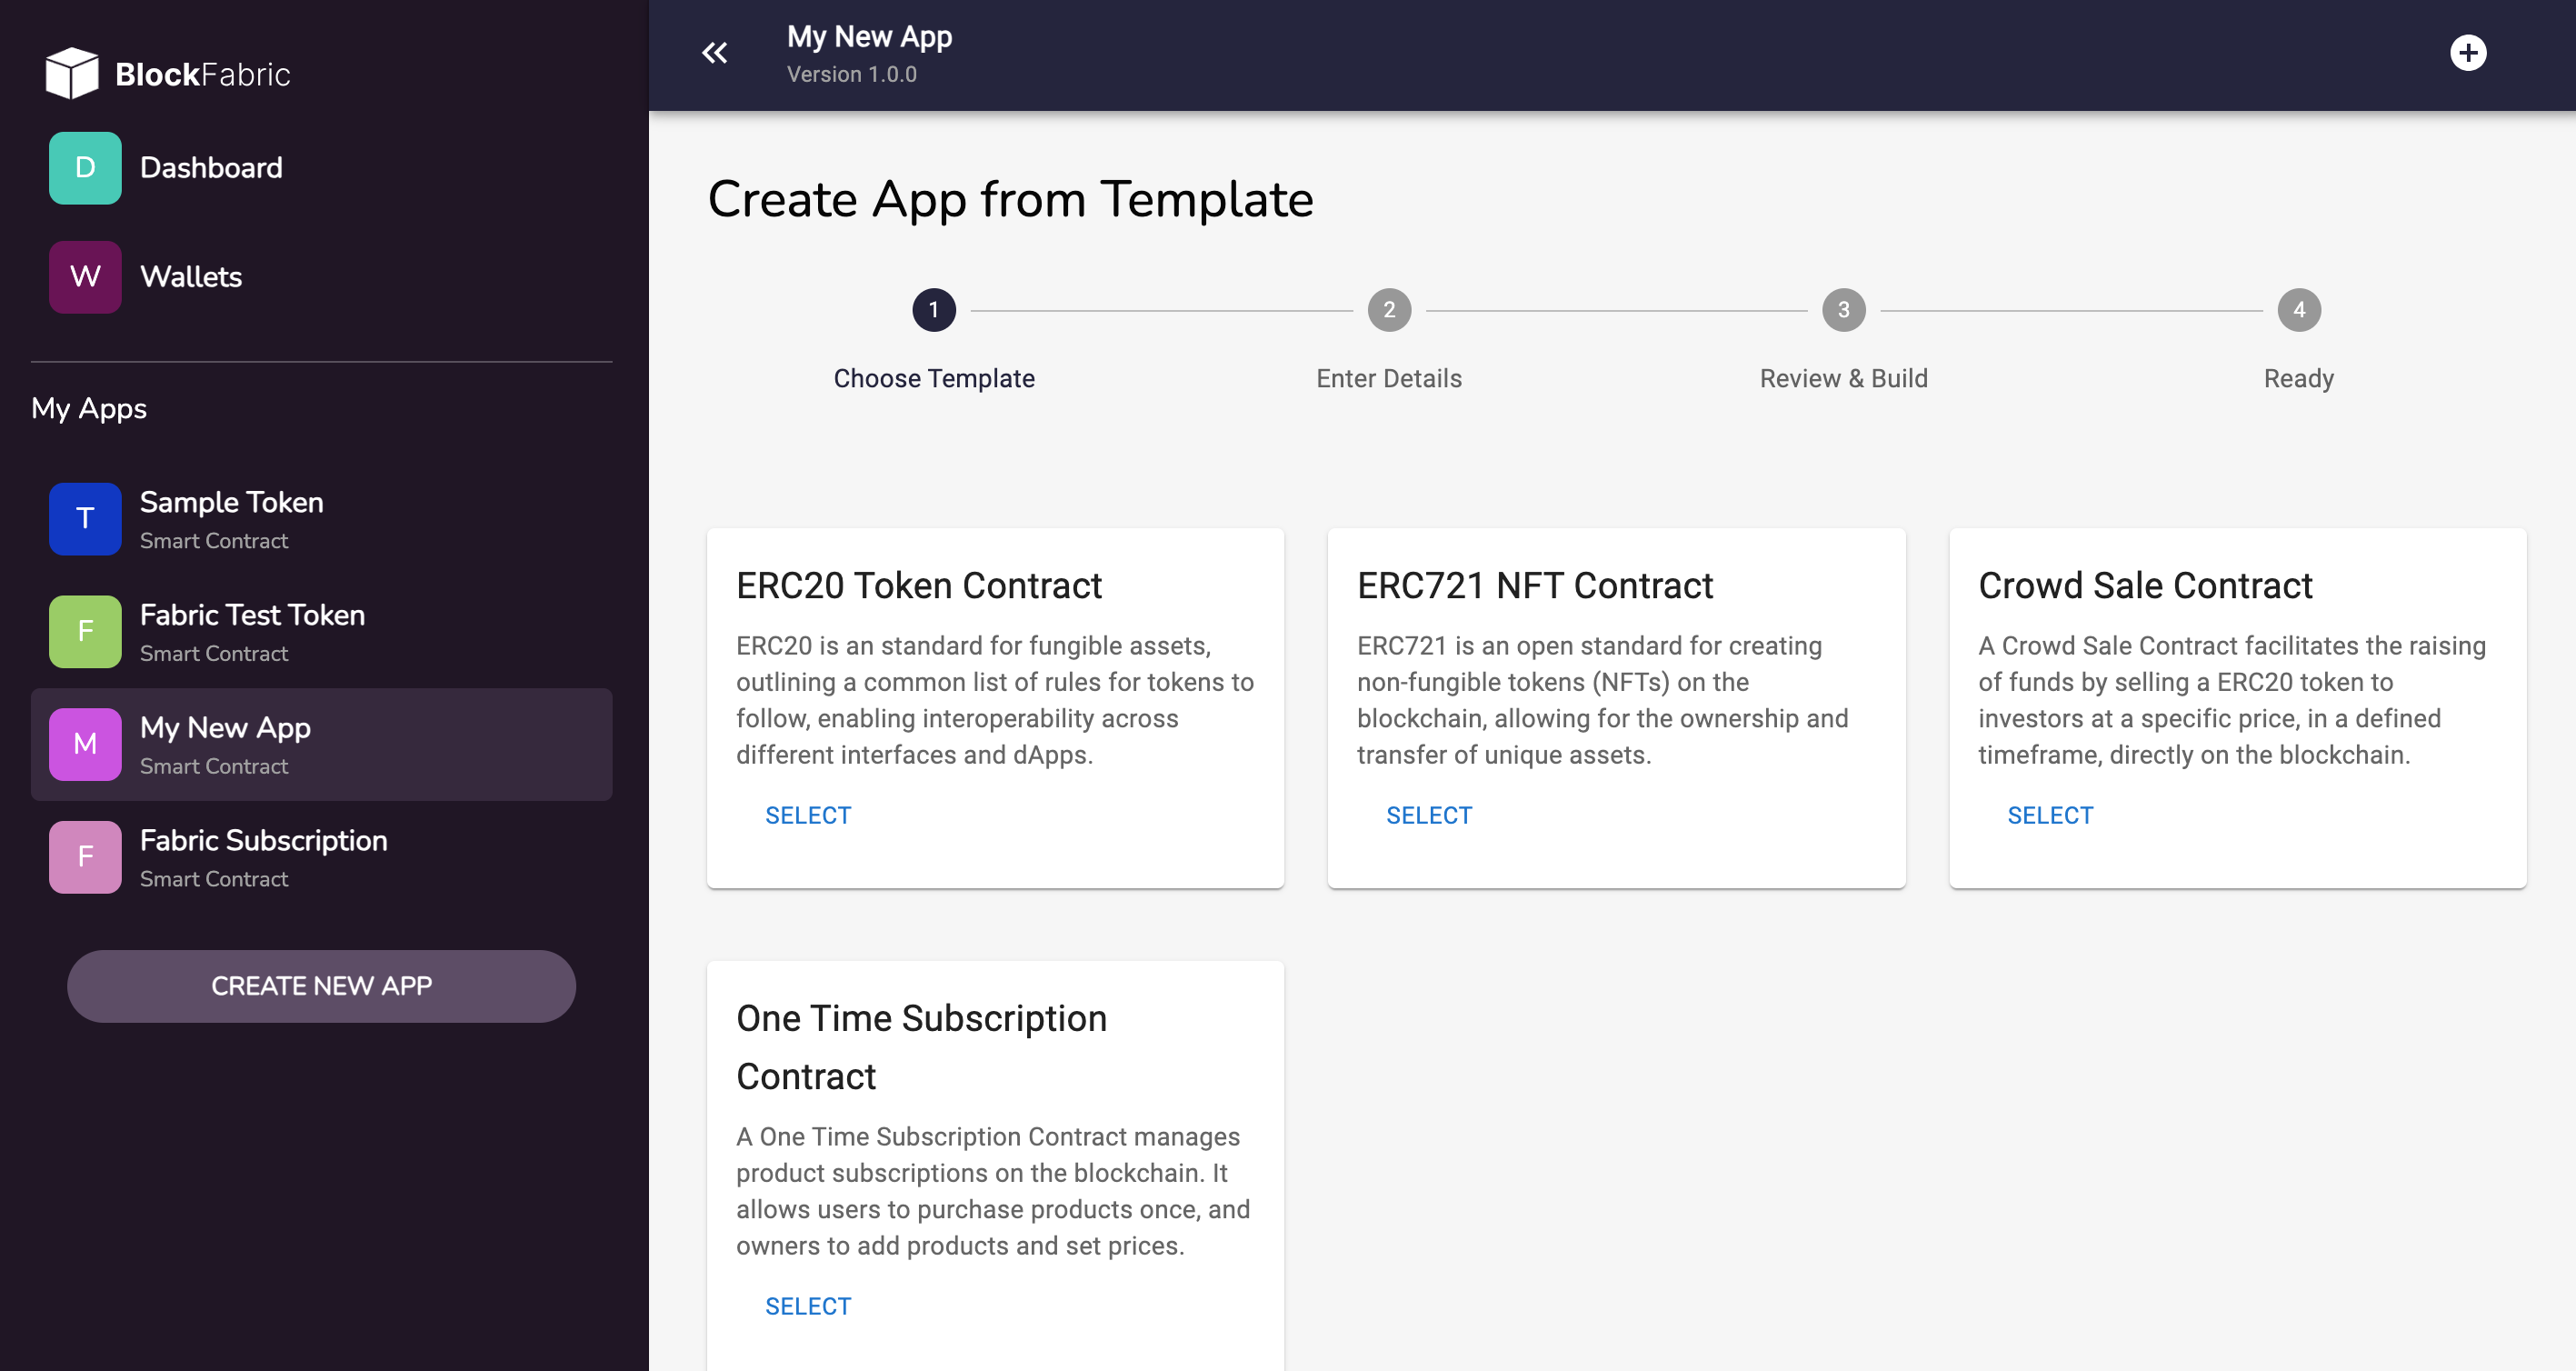Click the plus circle icon in header

point(2467,53)
